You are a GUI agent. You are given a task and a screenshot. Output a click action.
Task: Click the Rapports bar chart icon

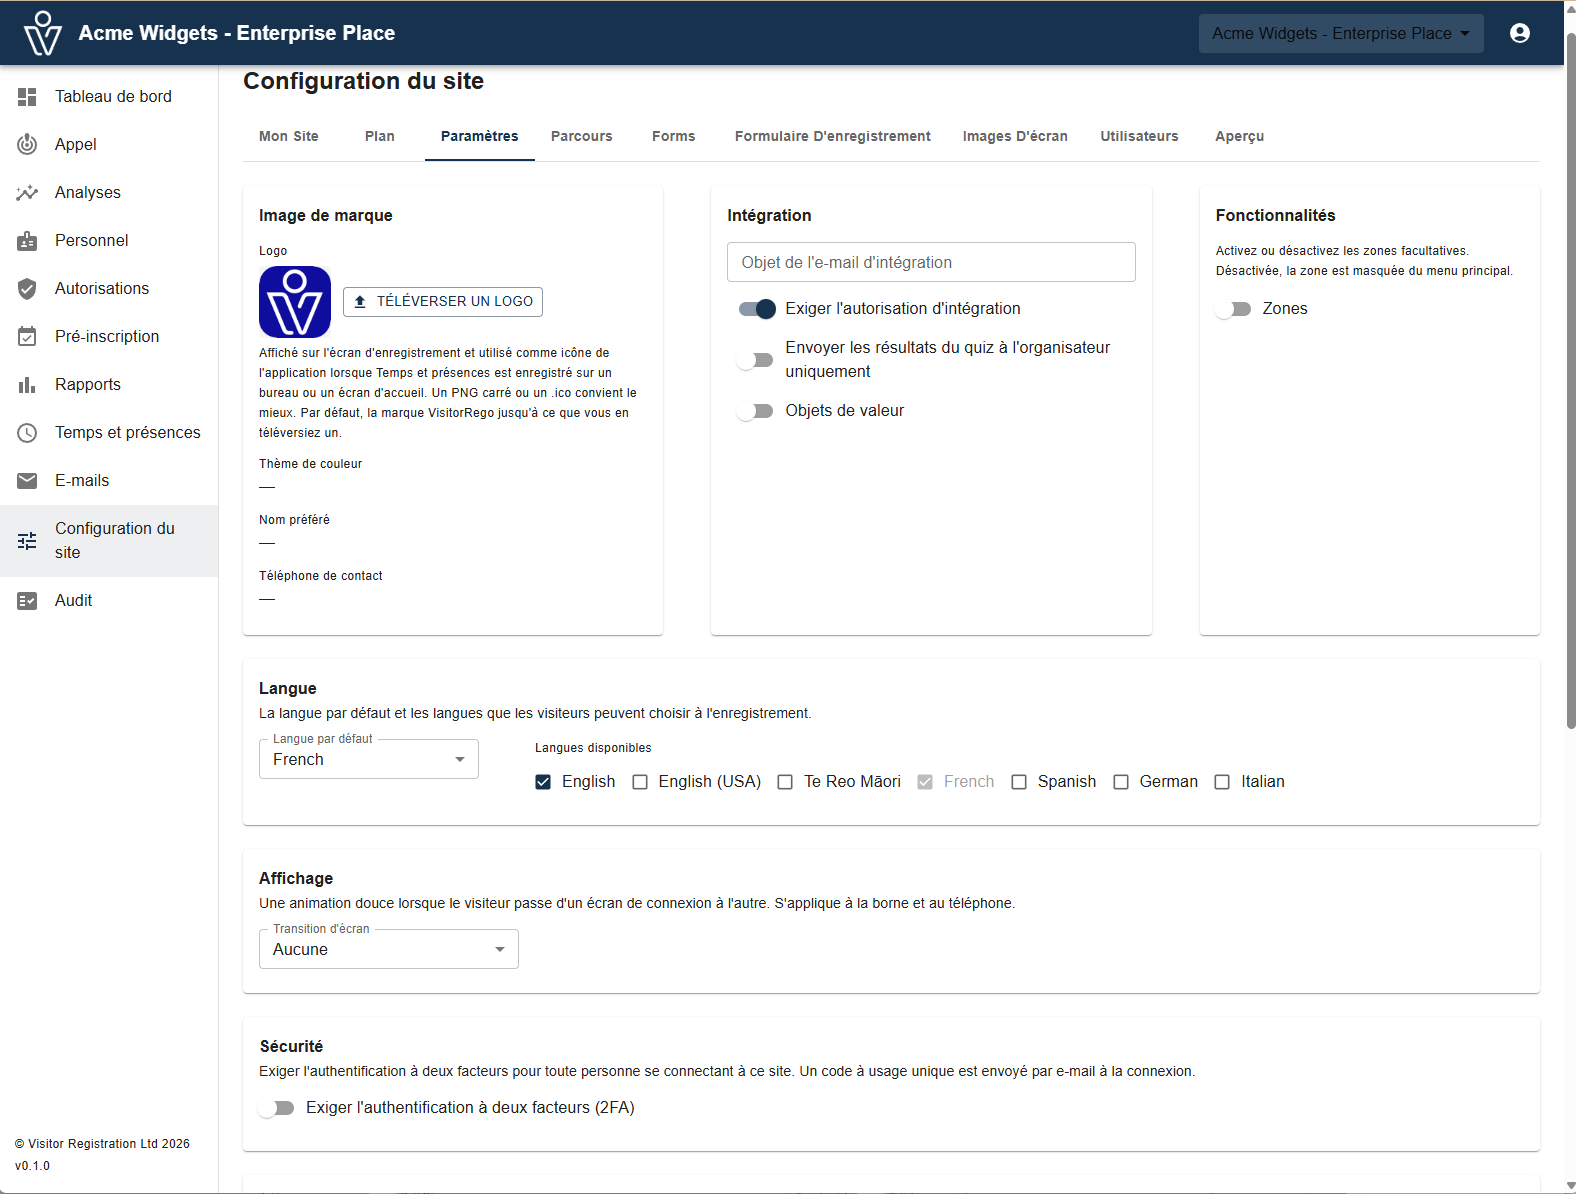27,384
